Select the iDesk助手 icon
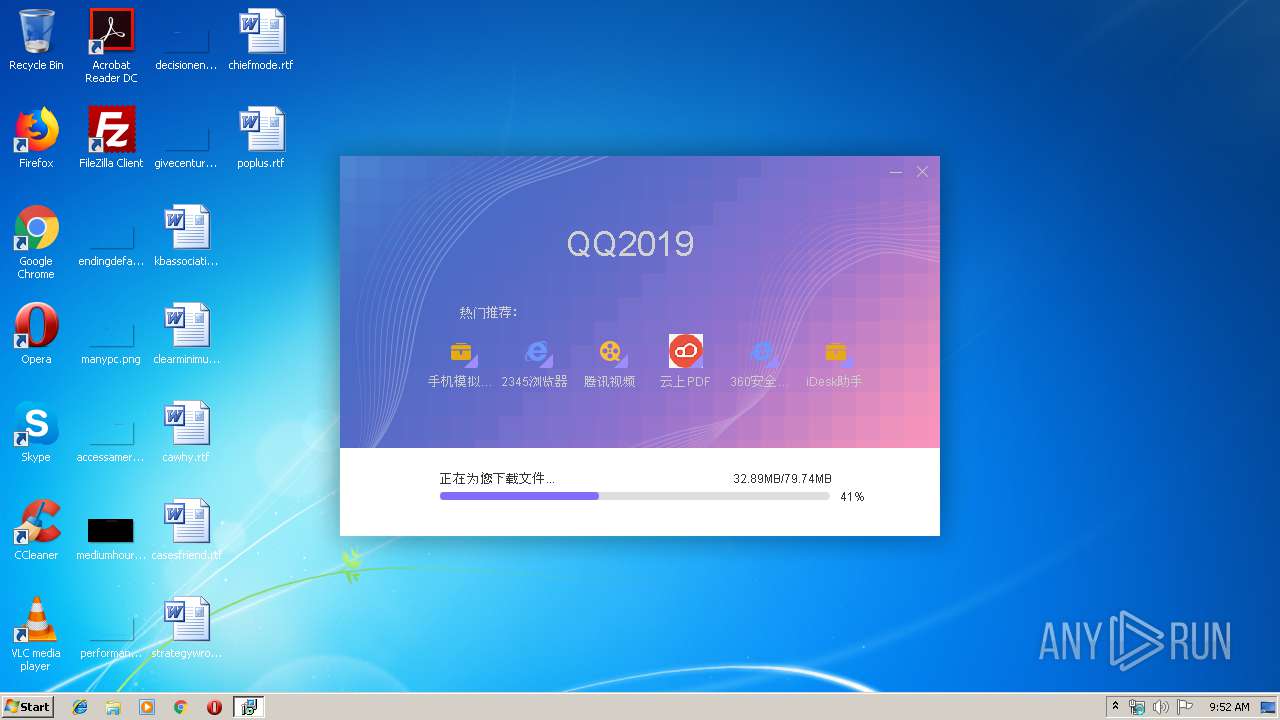This screenshot has width=1280, height=720. coord(836,352)
